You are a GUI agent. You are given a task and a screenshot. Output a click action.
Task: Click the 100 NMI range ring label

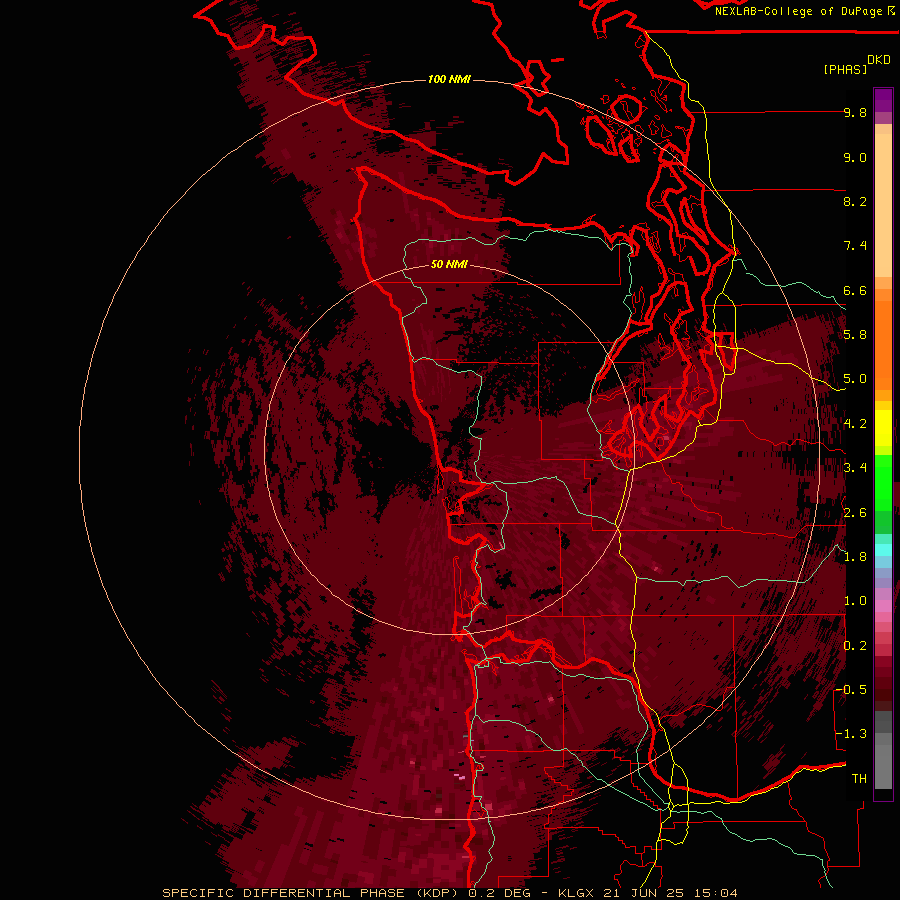point(449,79)
